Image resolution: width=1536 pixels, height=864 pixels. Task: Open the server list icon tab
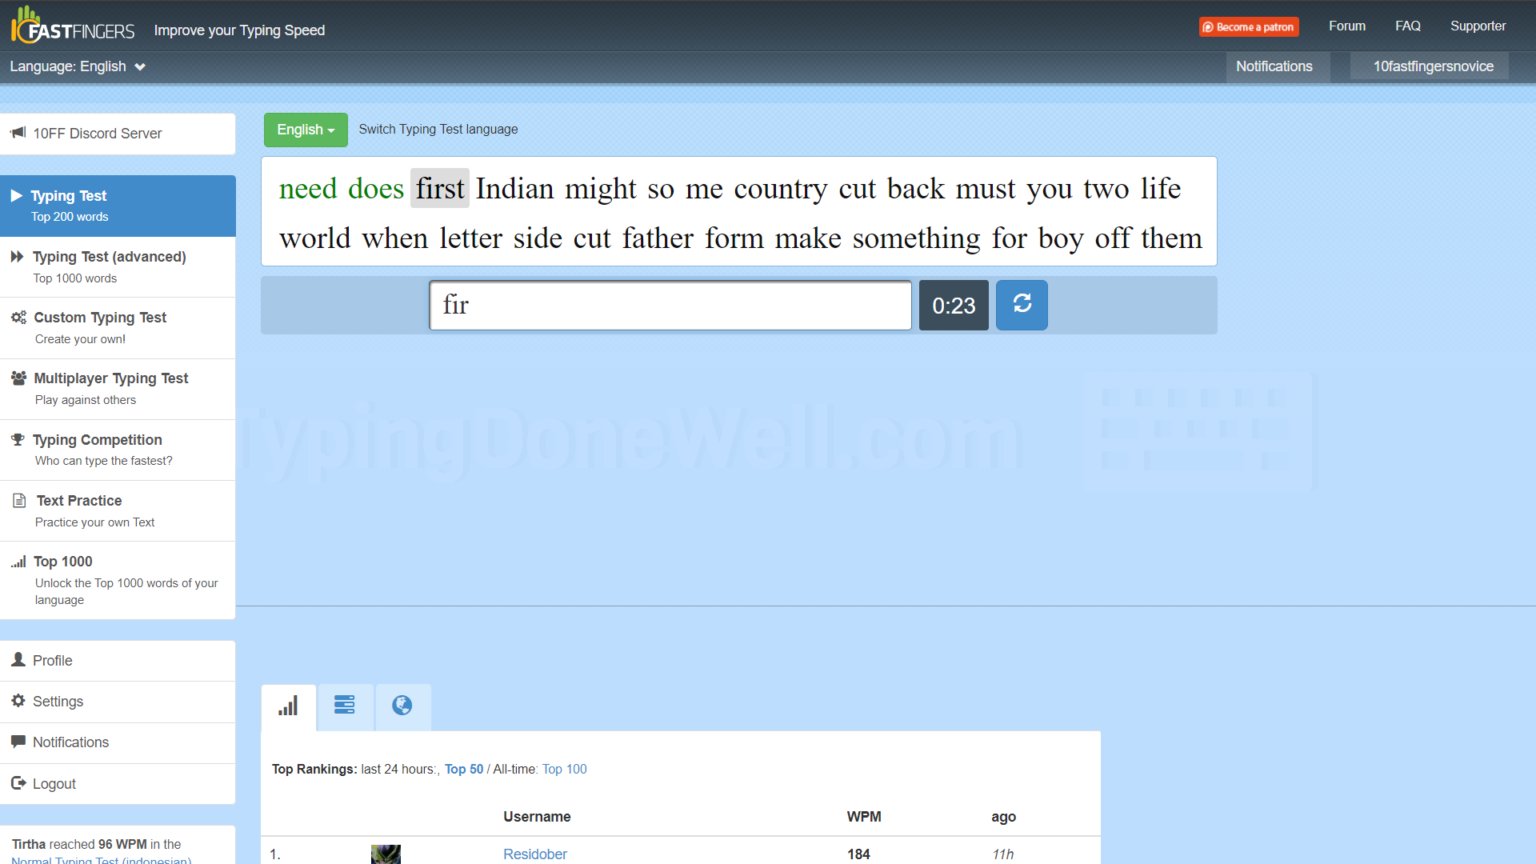(345, 706)
